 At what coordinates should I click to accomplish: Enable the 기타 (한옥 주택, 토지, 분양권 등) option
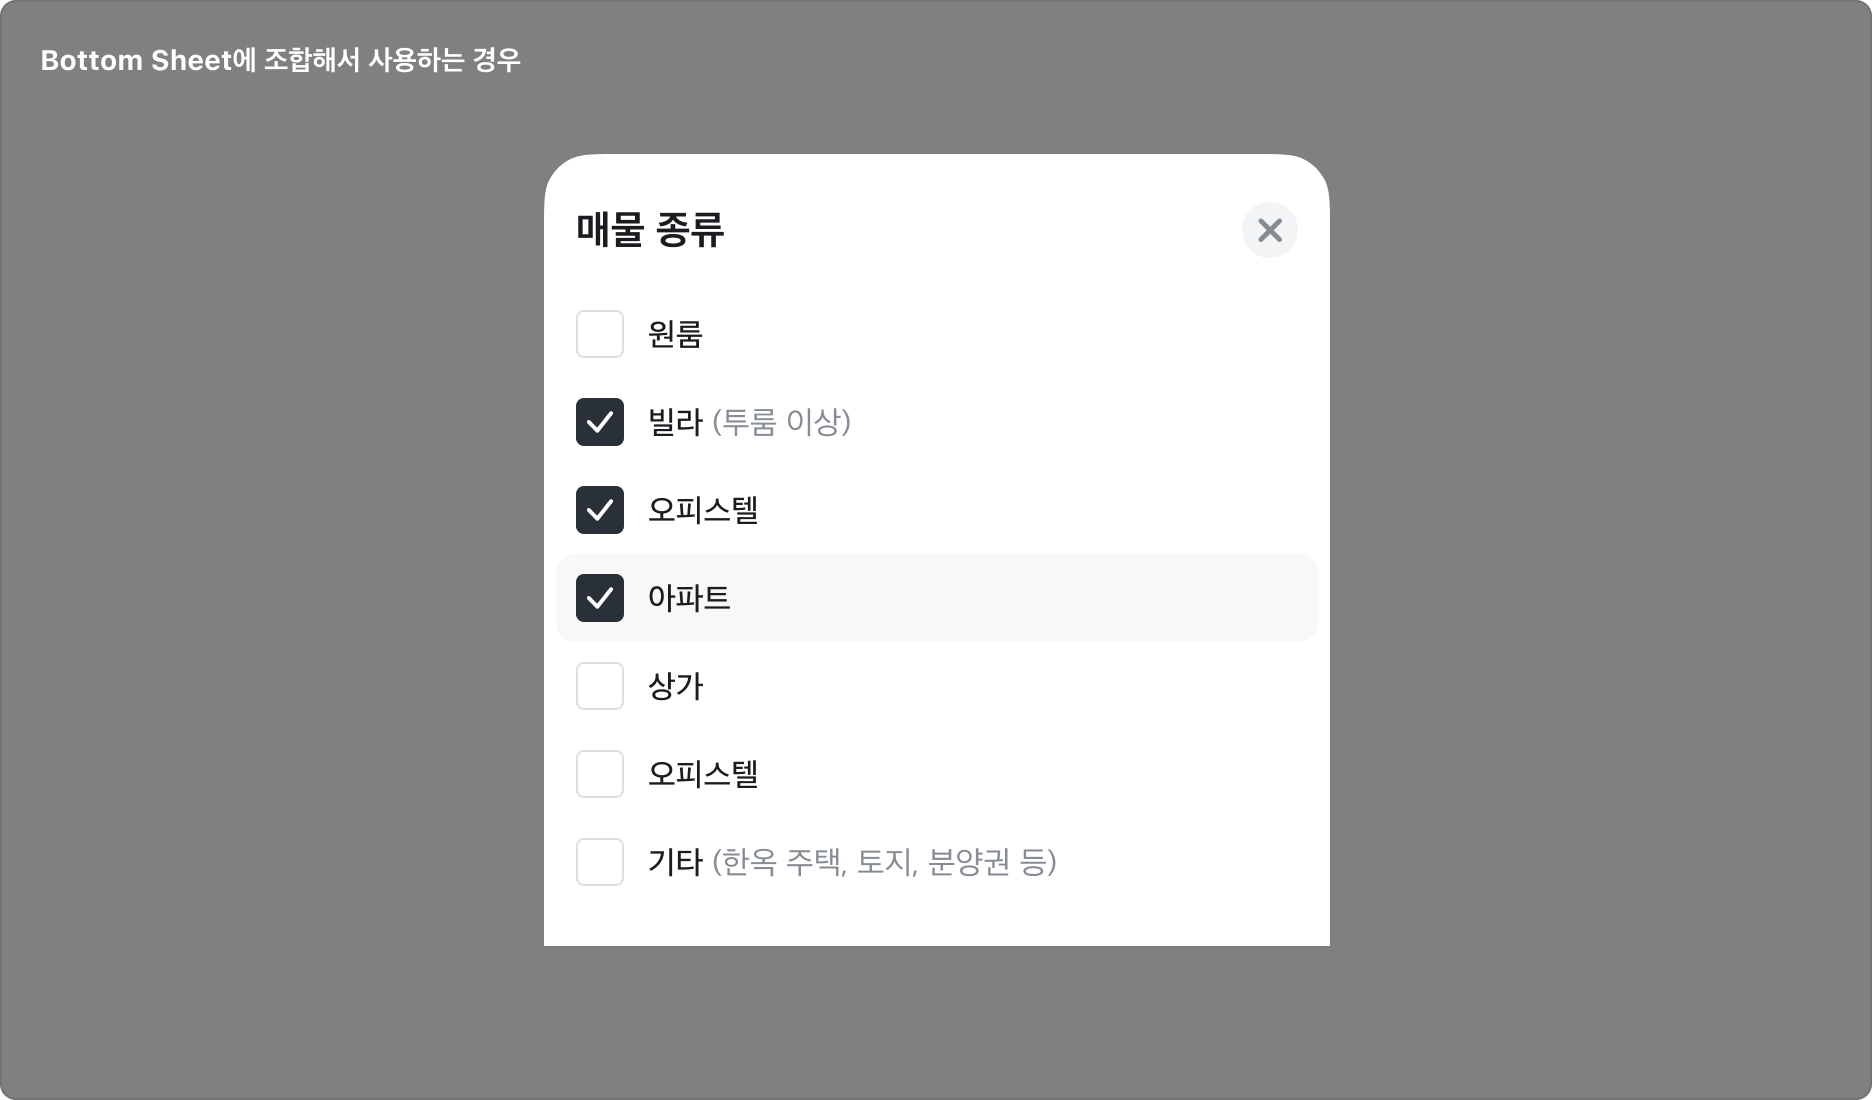pyautogui.click(x=600, y=862)
